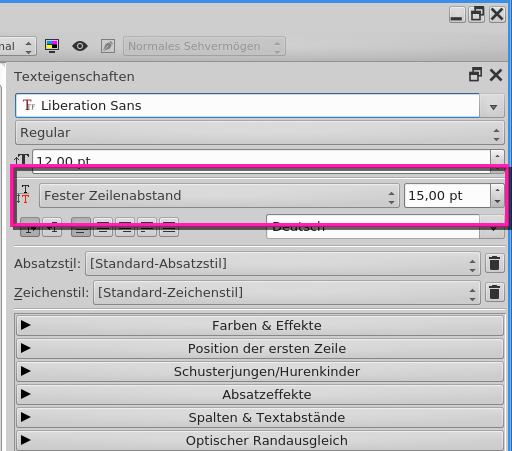Expand the Schusterjungen/Hurenkinder section
Screen dimensions: 512x451
(260, 371)
